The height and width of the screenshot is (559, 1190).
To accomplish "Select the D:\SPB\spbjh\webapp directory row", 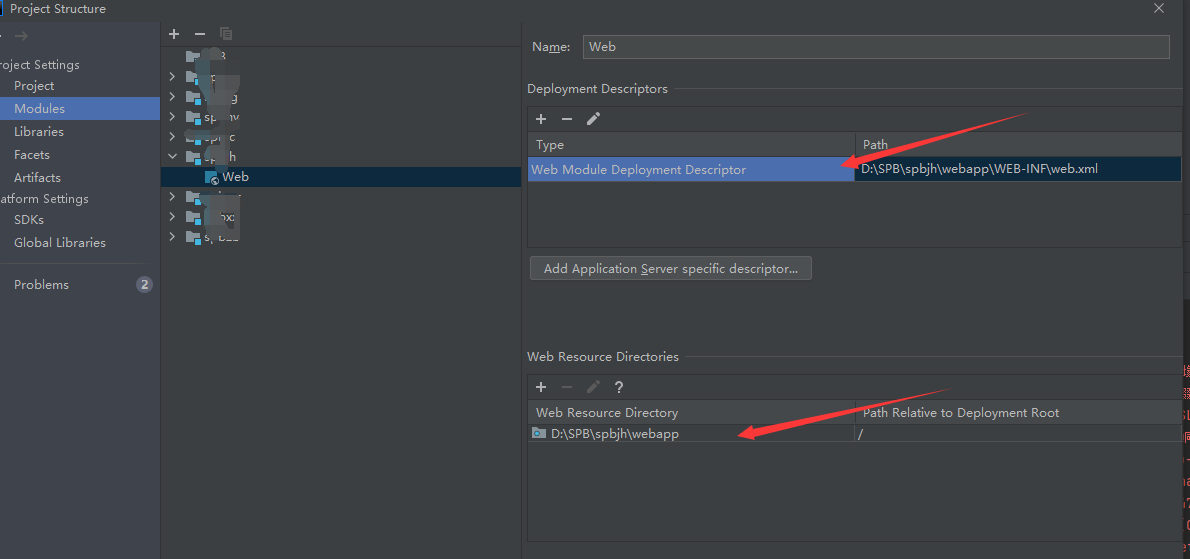I will click(691, 433).
